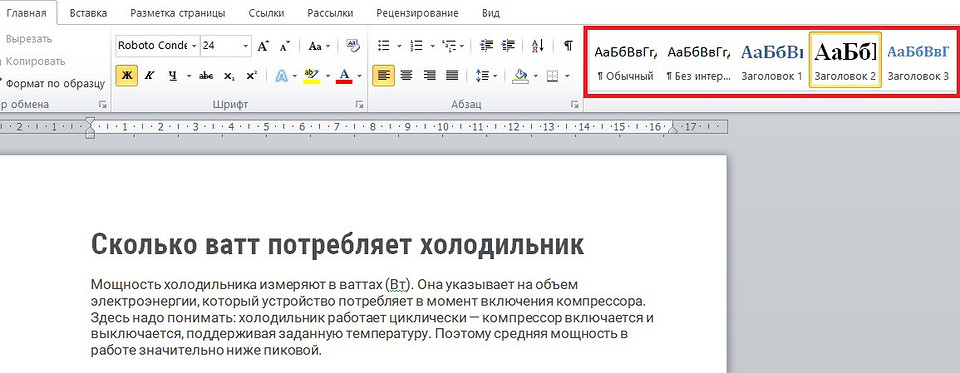Expand the line spacing dropdown arrow
The width and height of the screenshot is (960, 373).
[495, 76]
